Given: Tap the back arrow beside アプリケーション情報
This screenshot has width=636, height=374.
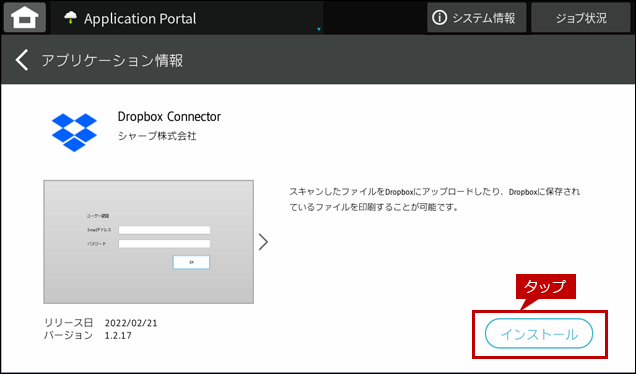Looking at the screenshot, I should [22, 60].
